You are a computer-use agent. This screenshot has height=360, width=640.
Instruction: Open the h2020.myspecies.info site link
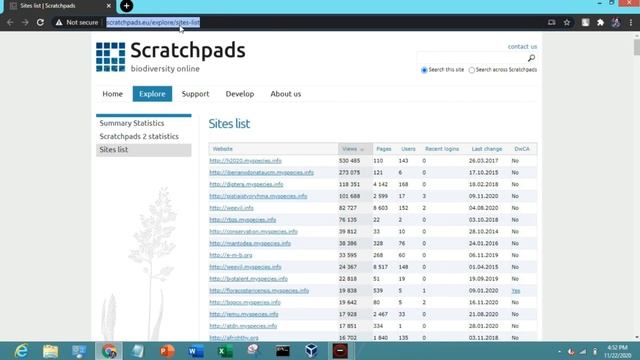[245, 161]
